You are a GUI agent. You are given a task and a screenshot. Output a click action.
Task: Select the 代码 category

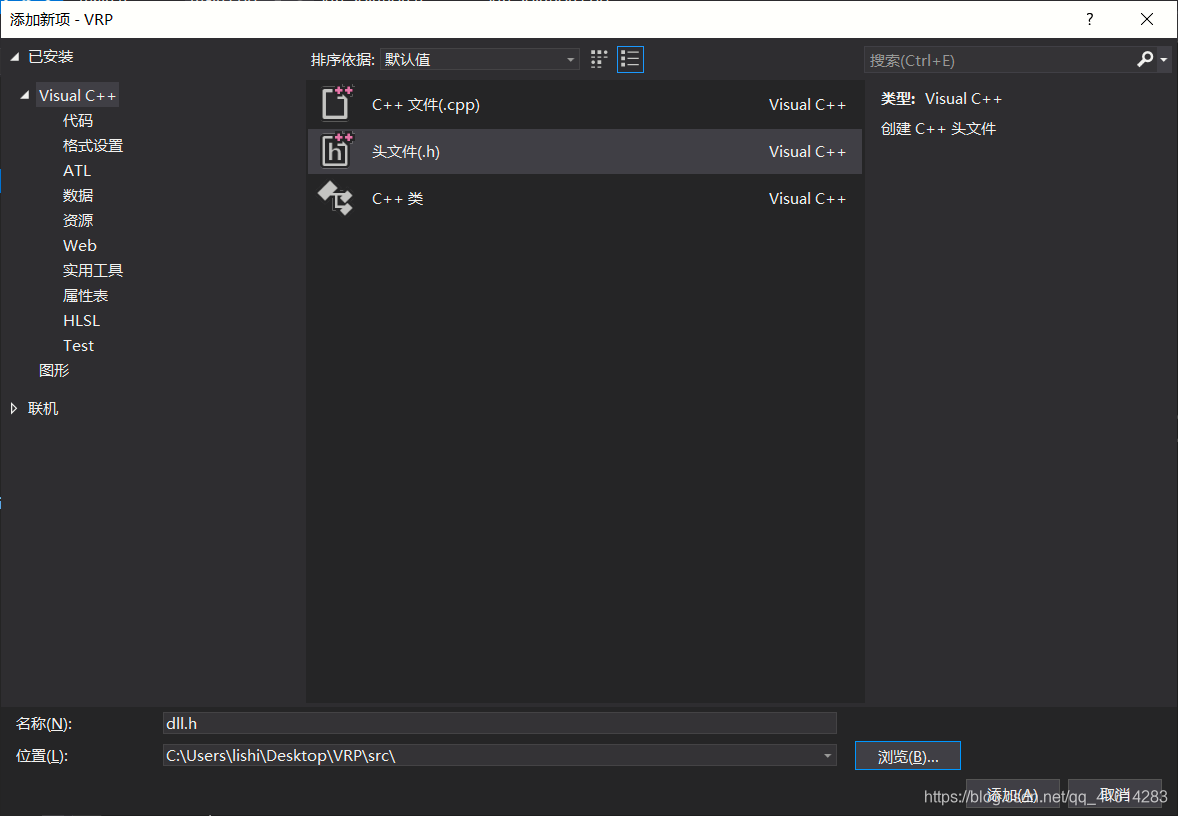pyautogui.click(x=78, y=120)
